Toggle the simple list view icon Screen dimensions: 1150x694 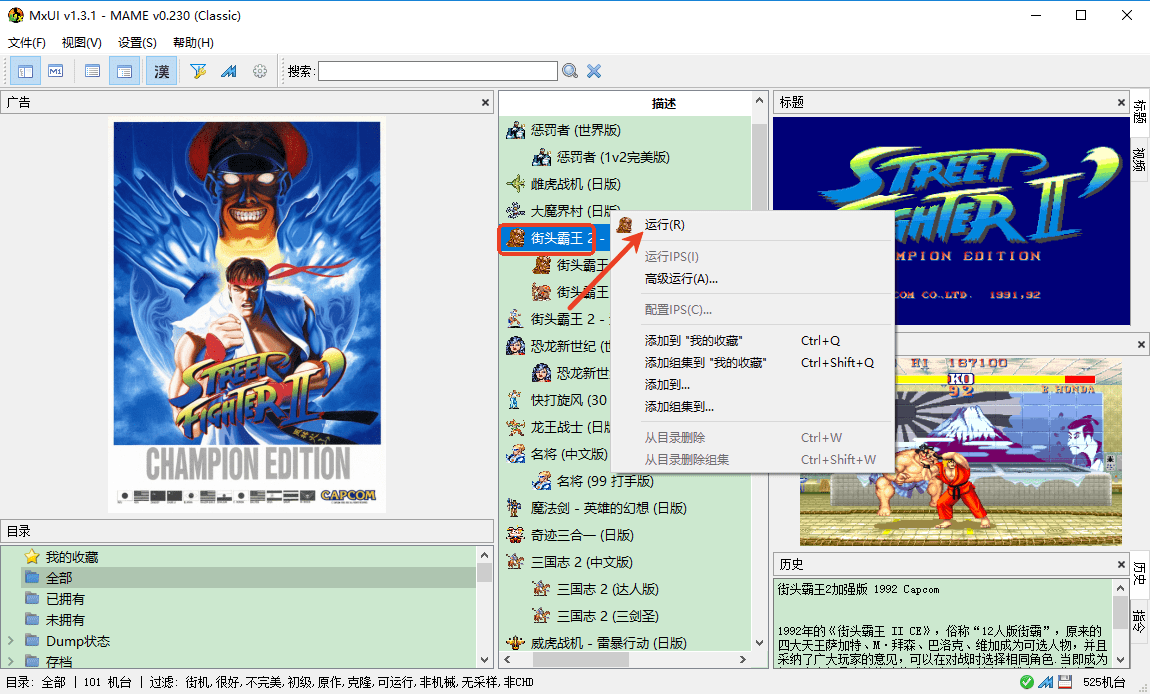click(x=91, y=70)
